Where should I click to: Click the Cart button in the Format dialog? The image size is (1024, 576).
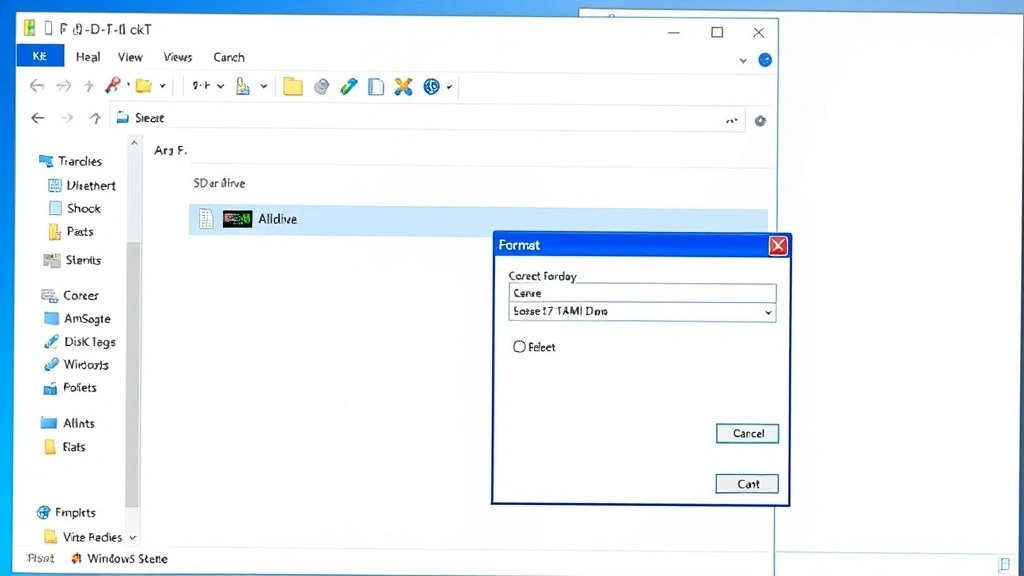[746, 483]
